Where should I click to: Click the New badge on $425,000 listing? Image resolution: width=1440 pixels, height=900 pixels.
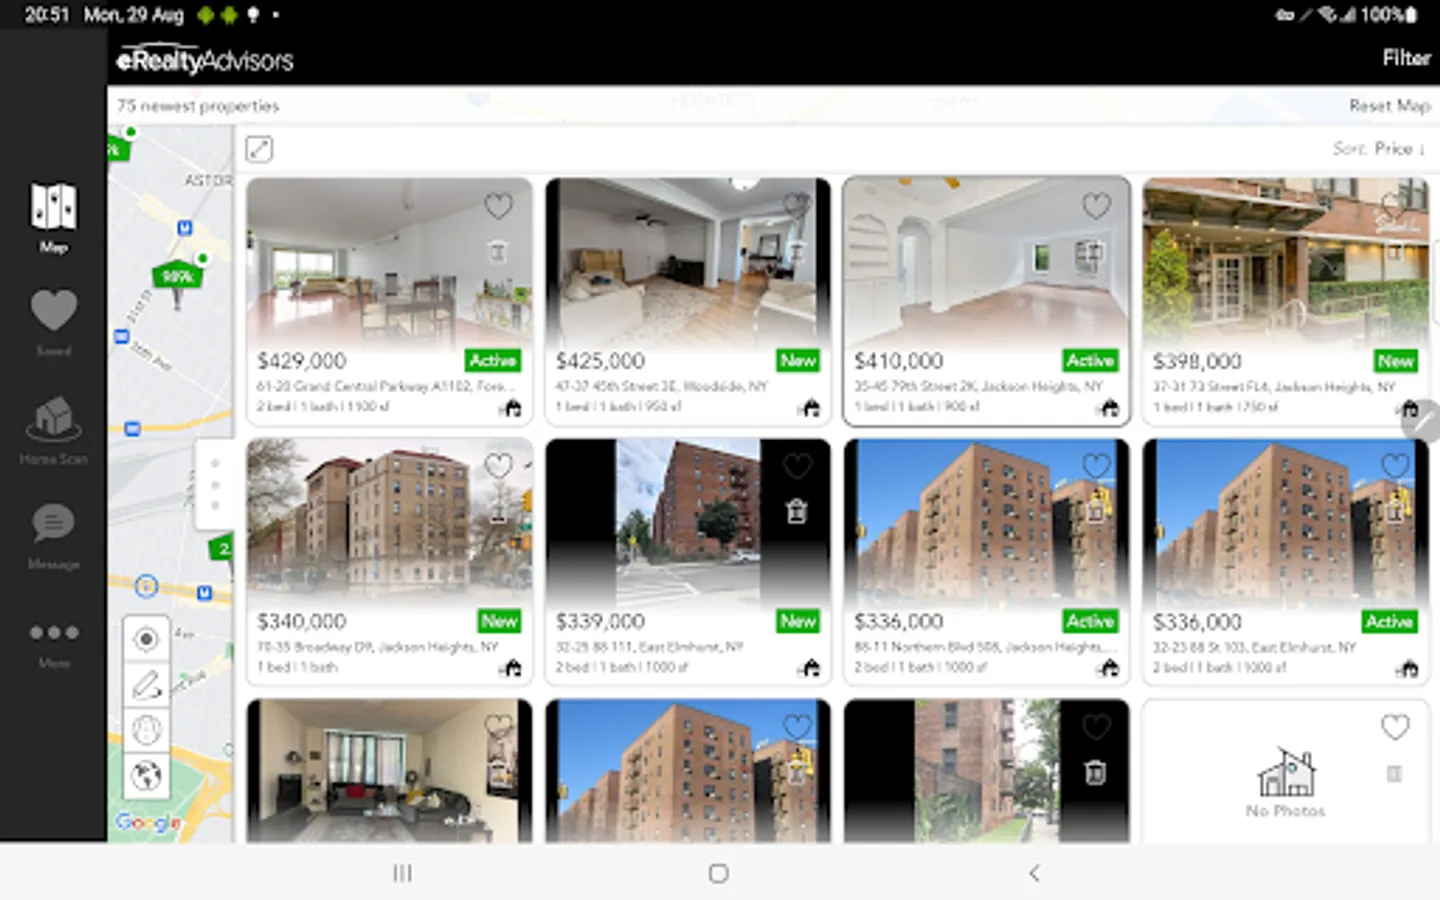pos(798,360)
